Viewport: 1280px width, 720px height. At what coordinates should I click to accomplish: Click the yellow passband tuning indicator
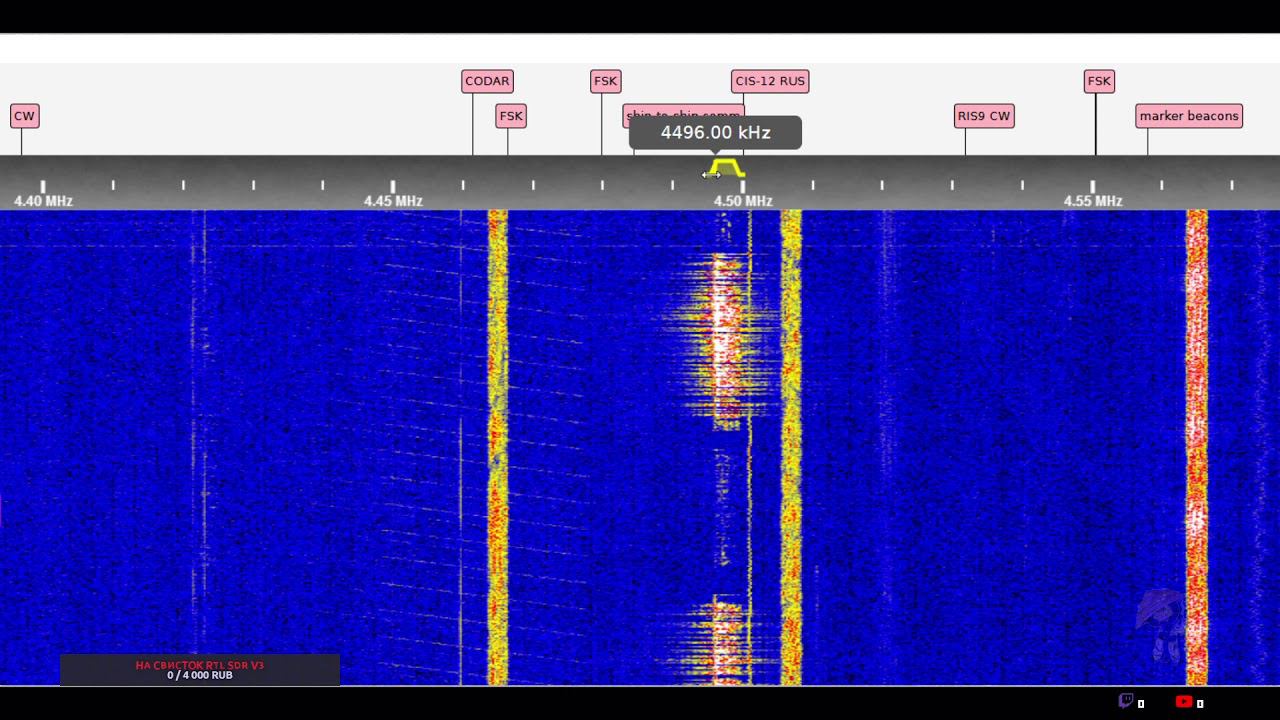tap(727, 167)
